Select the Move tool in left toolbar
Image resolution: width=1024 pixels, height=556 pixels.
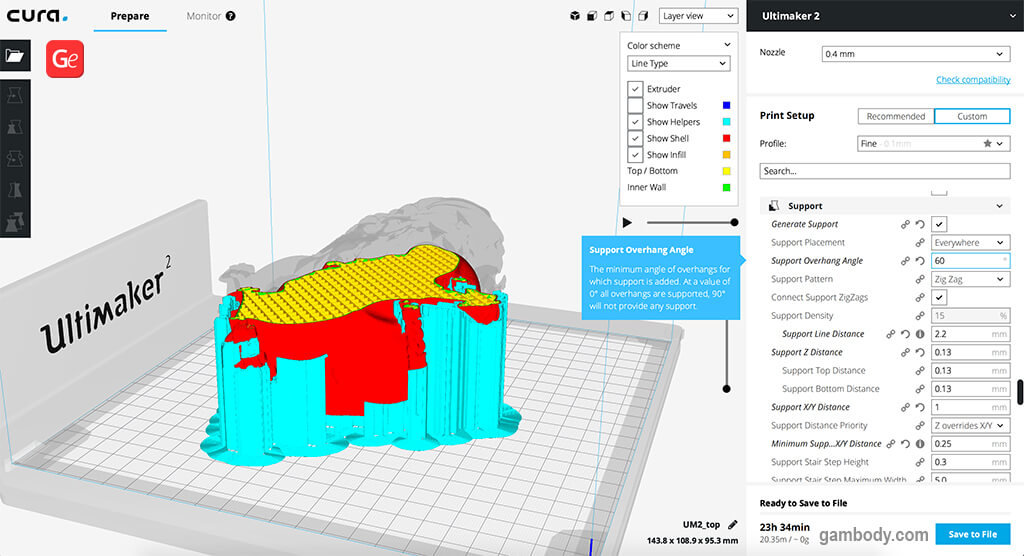(15, 94)
